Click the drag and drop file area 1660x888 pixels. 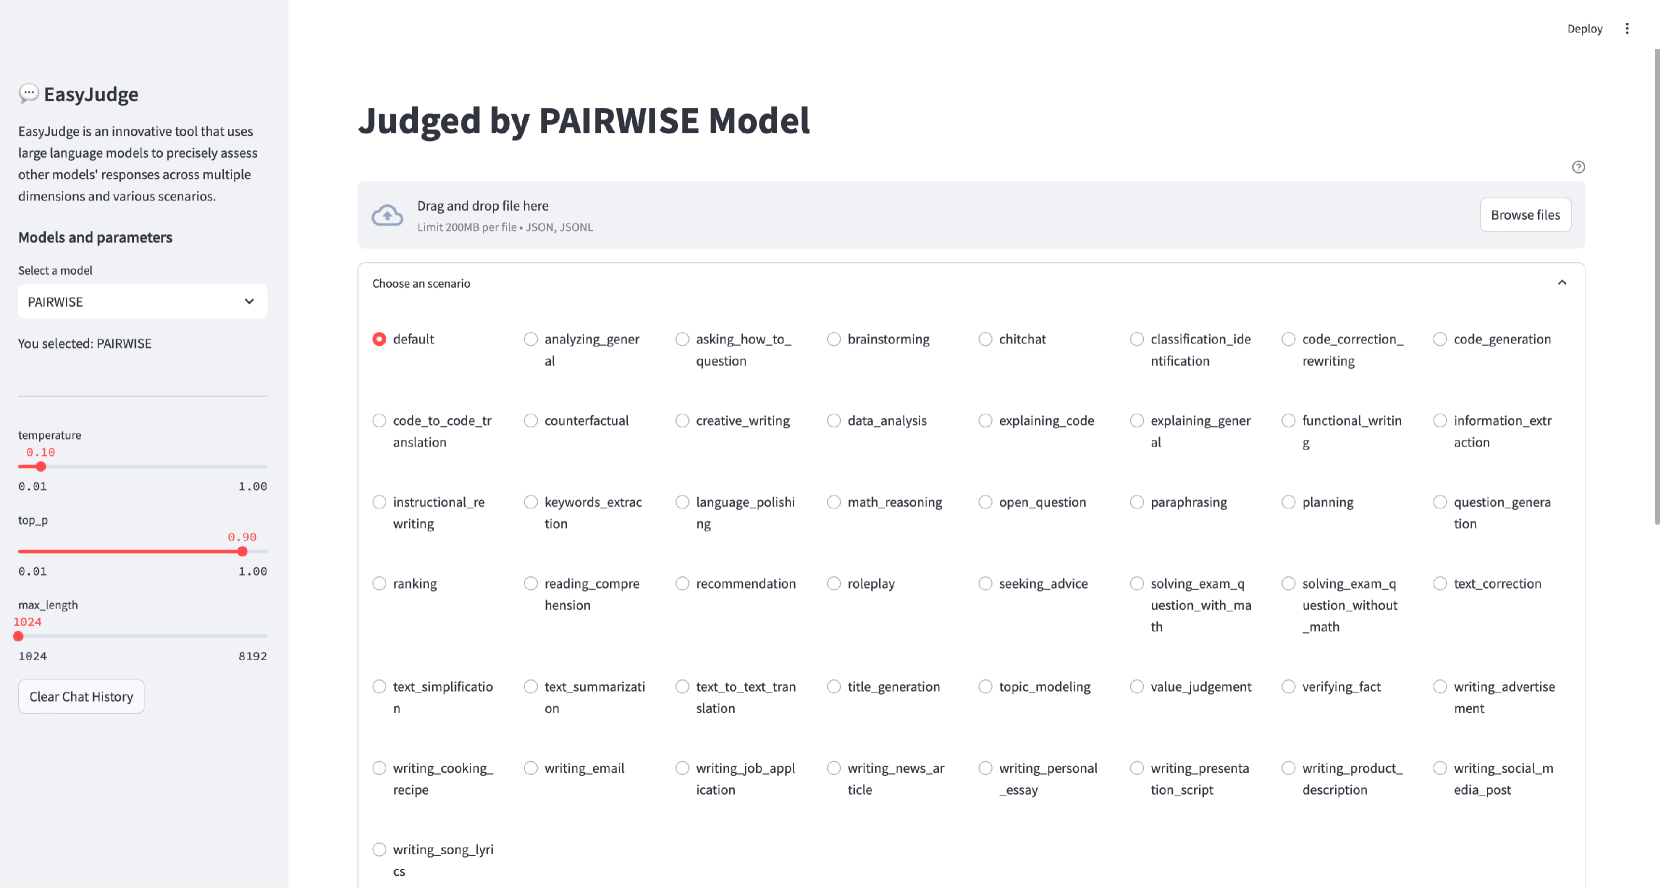[x=900, y=215]
